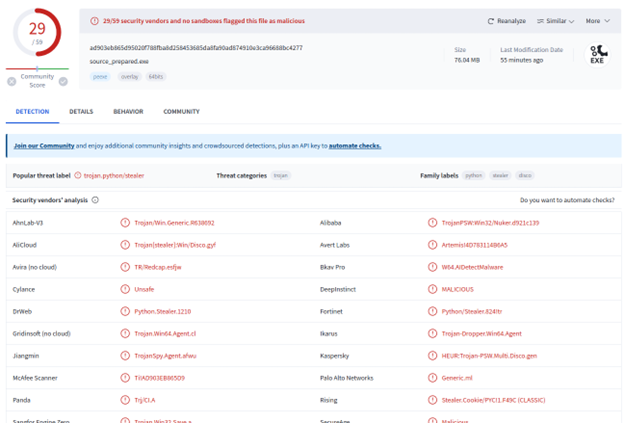
Task: Follow the Join our Community link
Action: [x=44, y=146]
